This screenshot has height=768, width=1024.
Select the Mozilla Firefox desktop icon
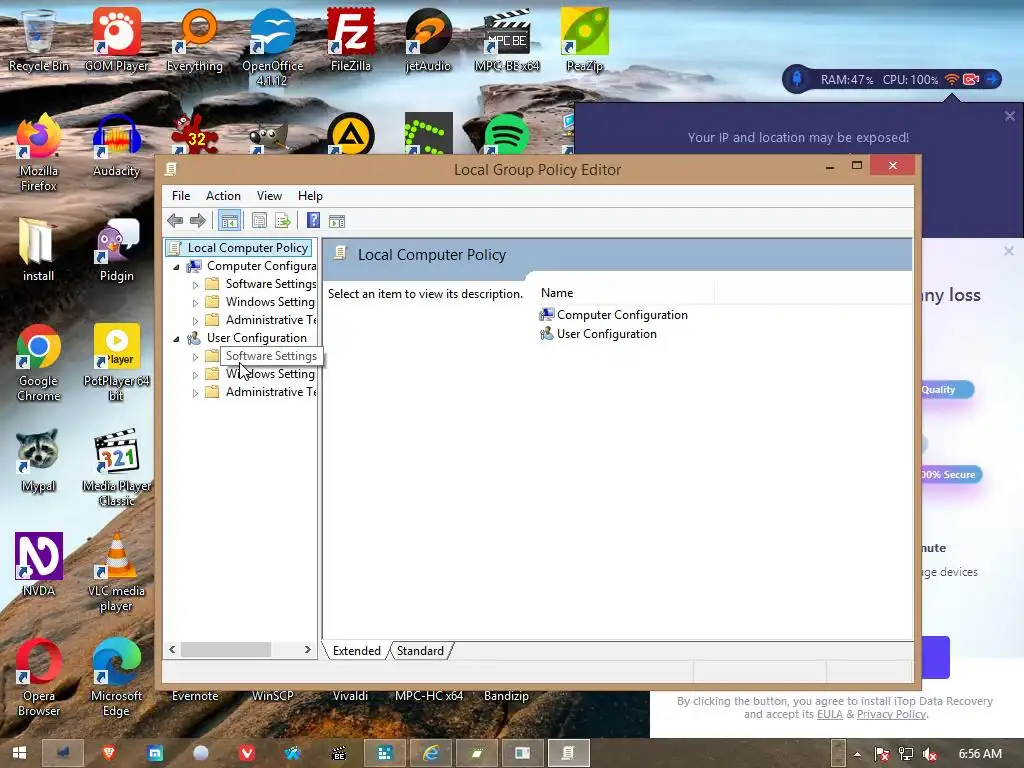coord(39,152)
